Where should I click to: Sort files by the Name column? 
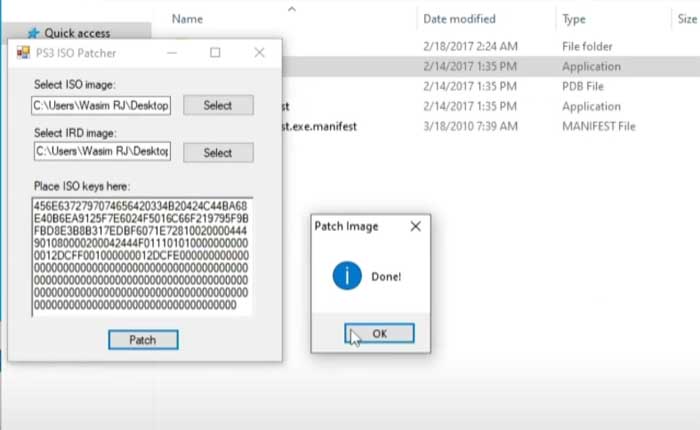tap(187, 19)
